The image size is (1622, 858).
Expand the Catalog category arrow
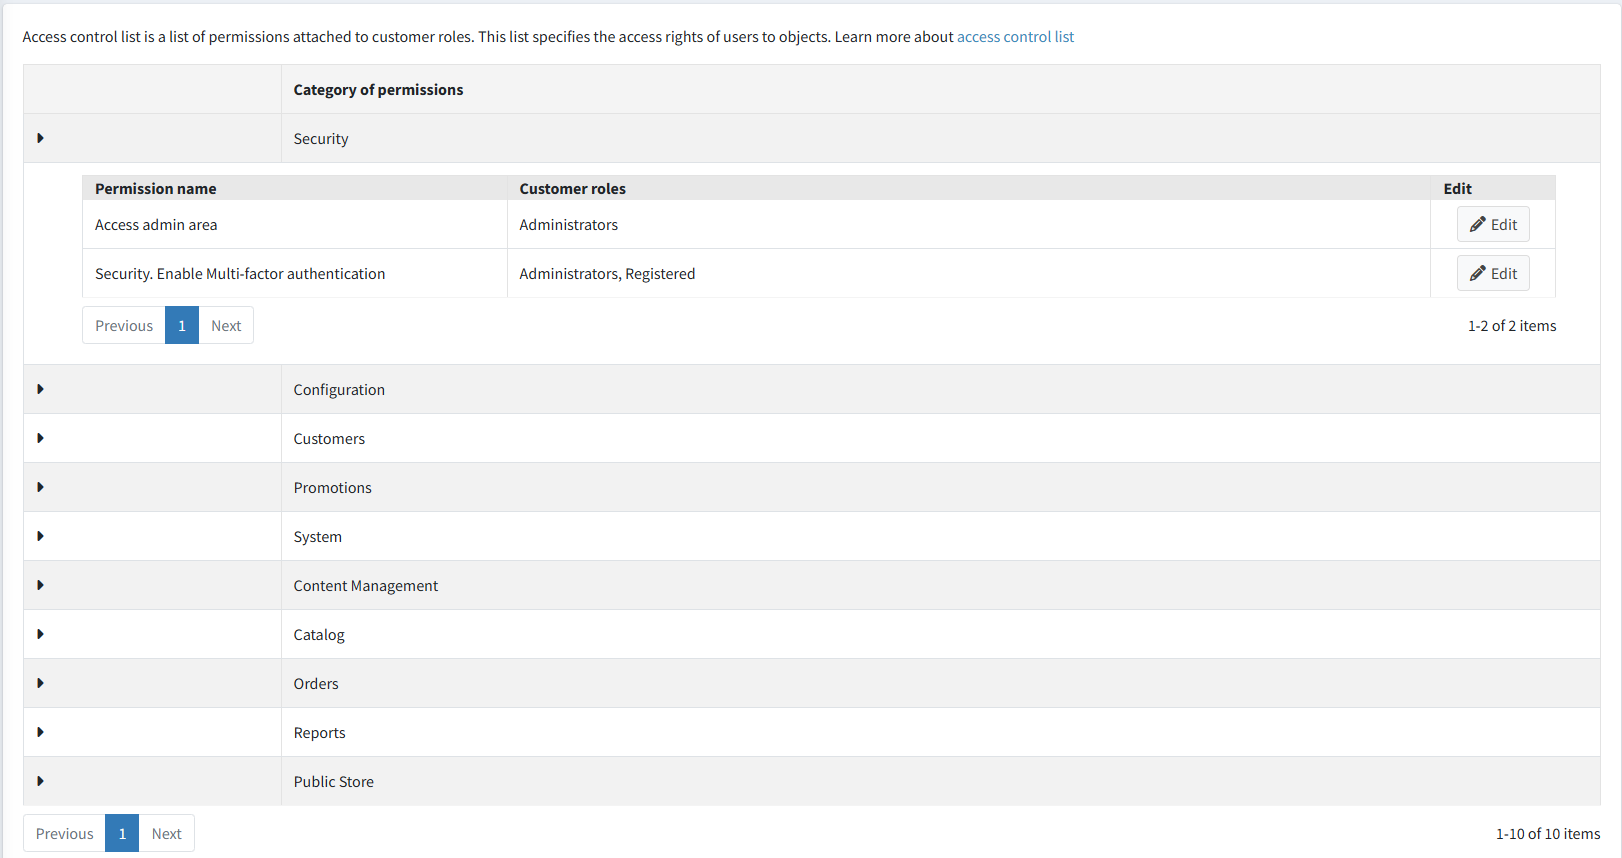[x=40, y=634]
